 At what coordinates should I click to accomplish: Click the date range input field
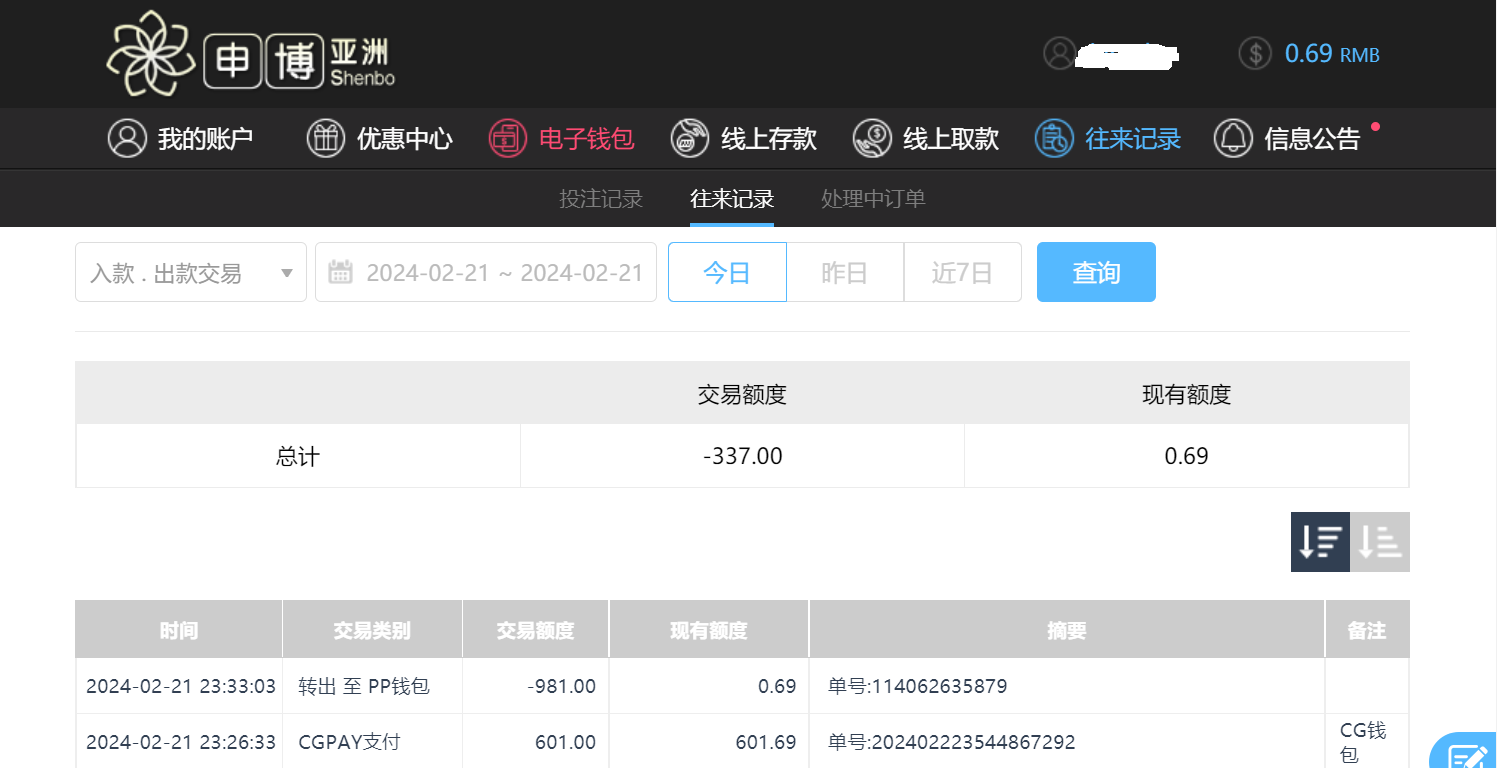[486, 272]
